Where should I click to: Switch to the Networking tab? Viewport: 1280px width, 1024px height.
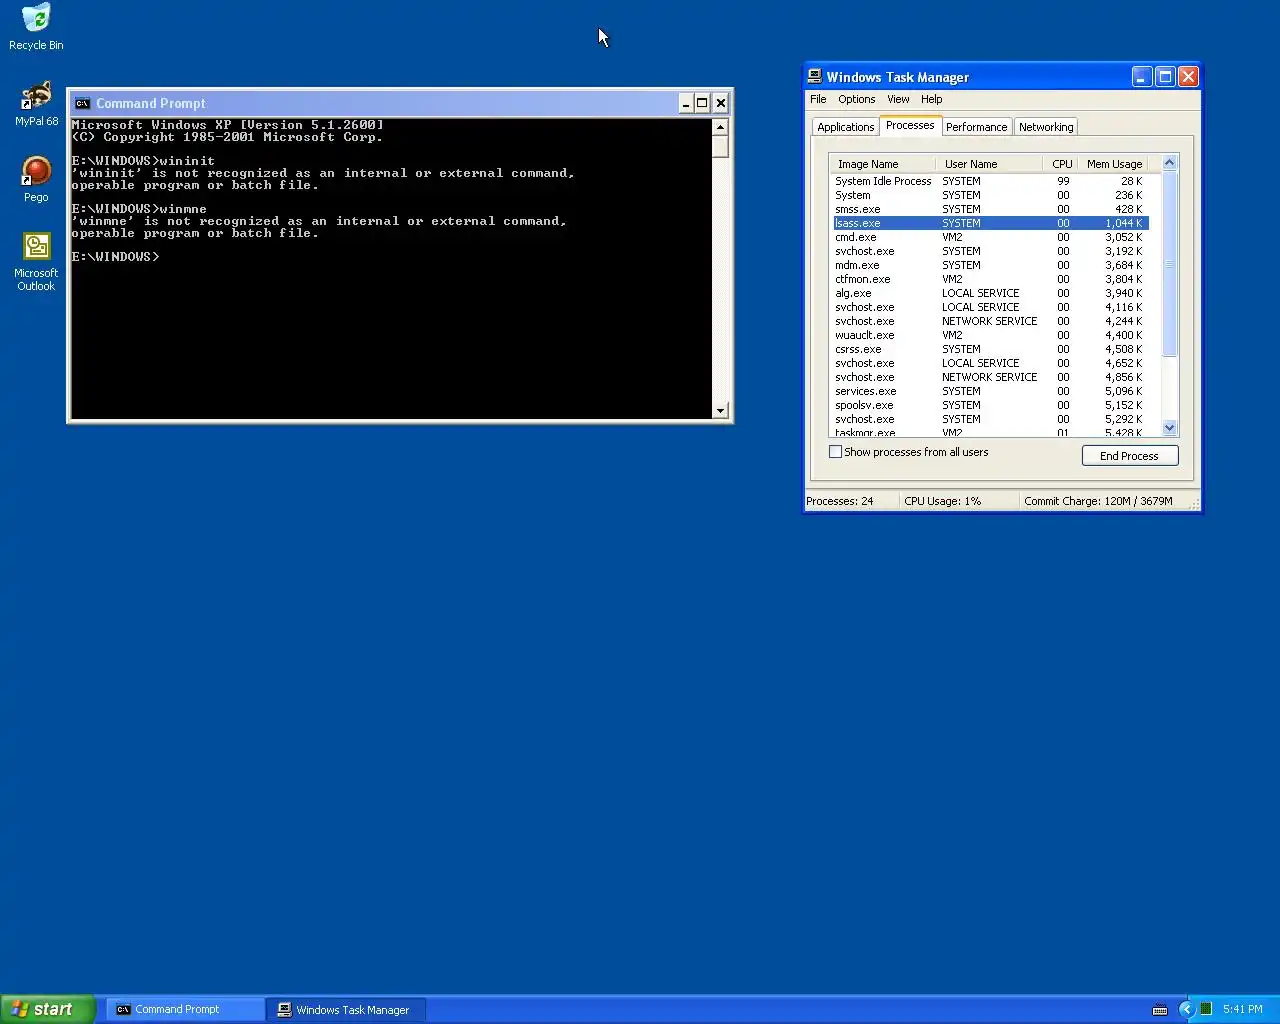click(x=1046, y=127)
